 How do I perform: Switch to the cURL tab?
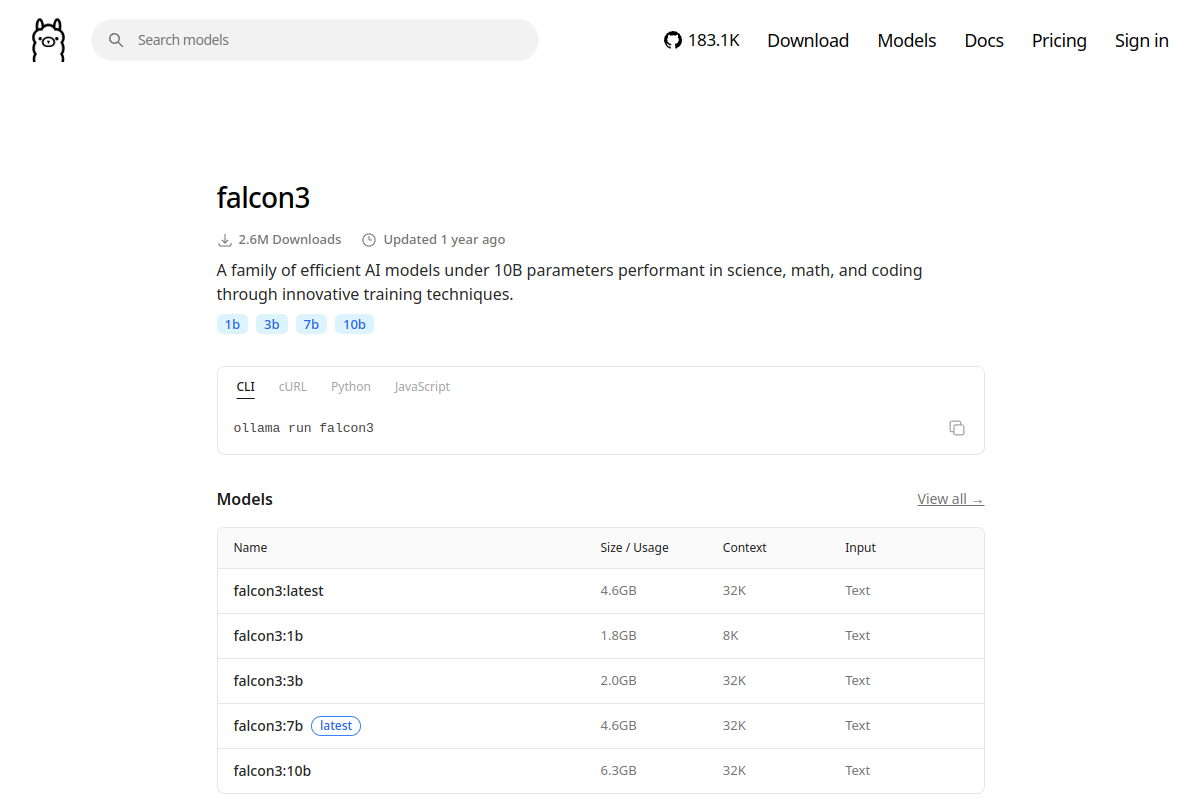(293, 387)
